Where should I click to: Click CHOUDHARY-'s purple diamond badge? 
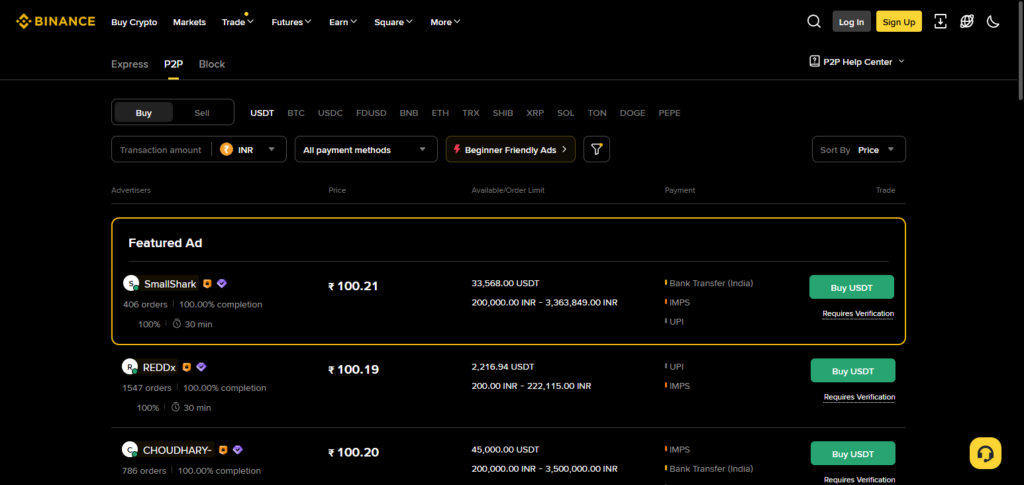coord(238,450)
